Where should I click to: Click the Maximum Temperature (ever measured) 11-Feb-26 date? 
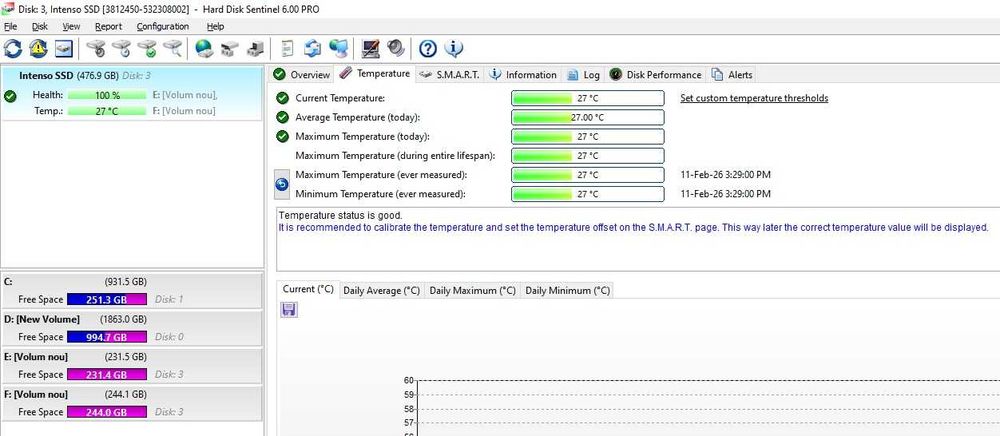(725, 175)
